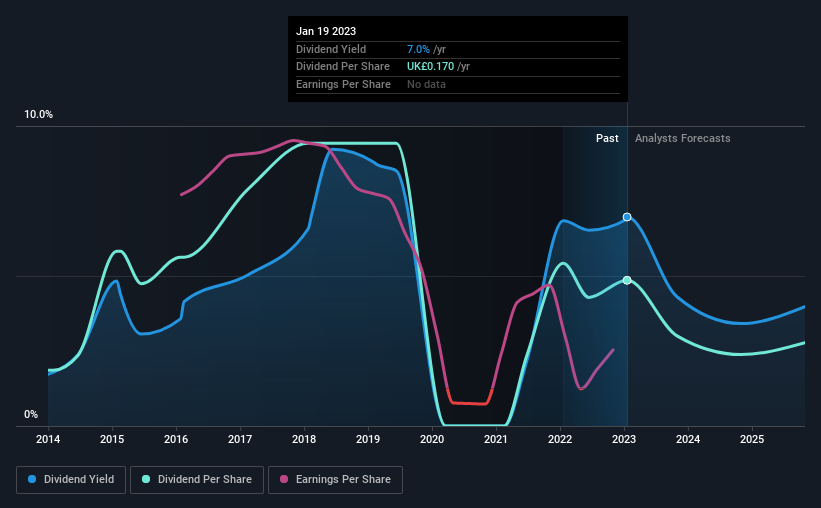Click the teal dot in Dividend Per Share legend
The image size is (821, 508).
pos(146,479)
